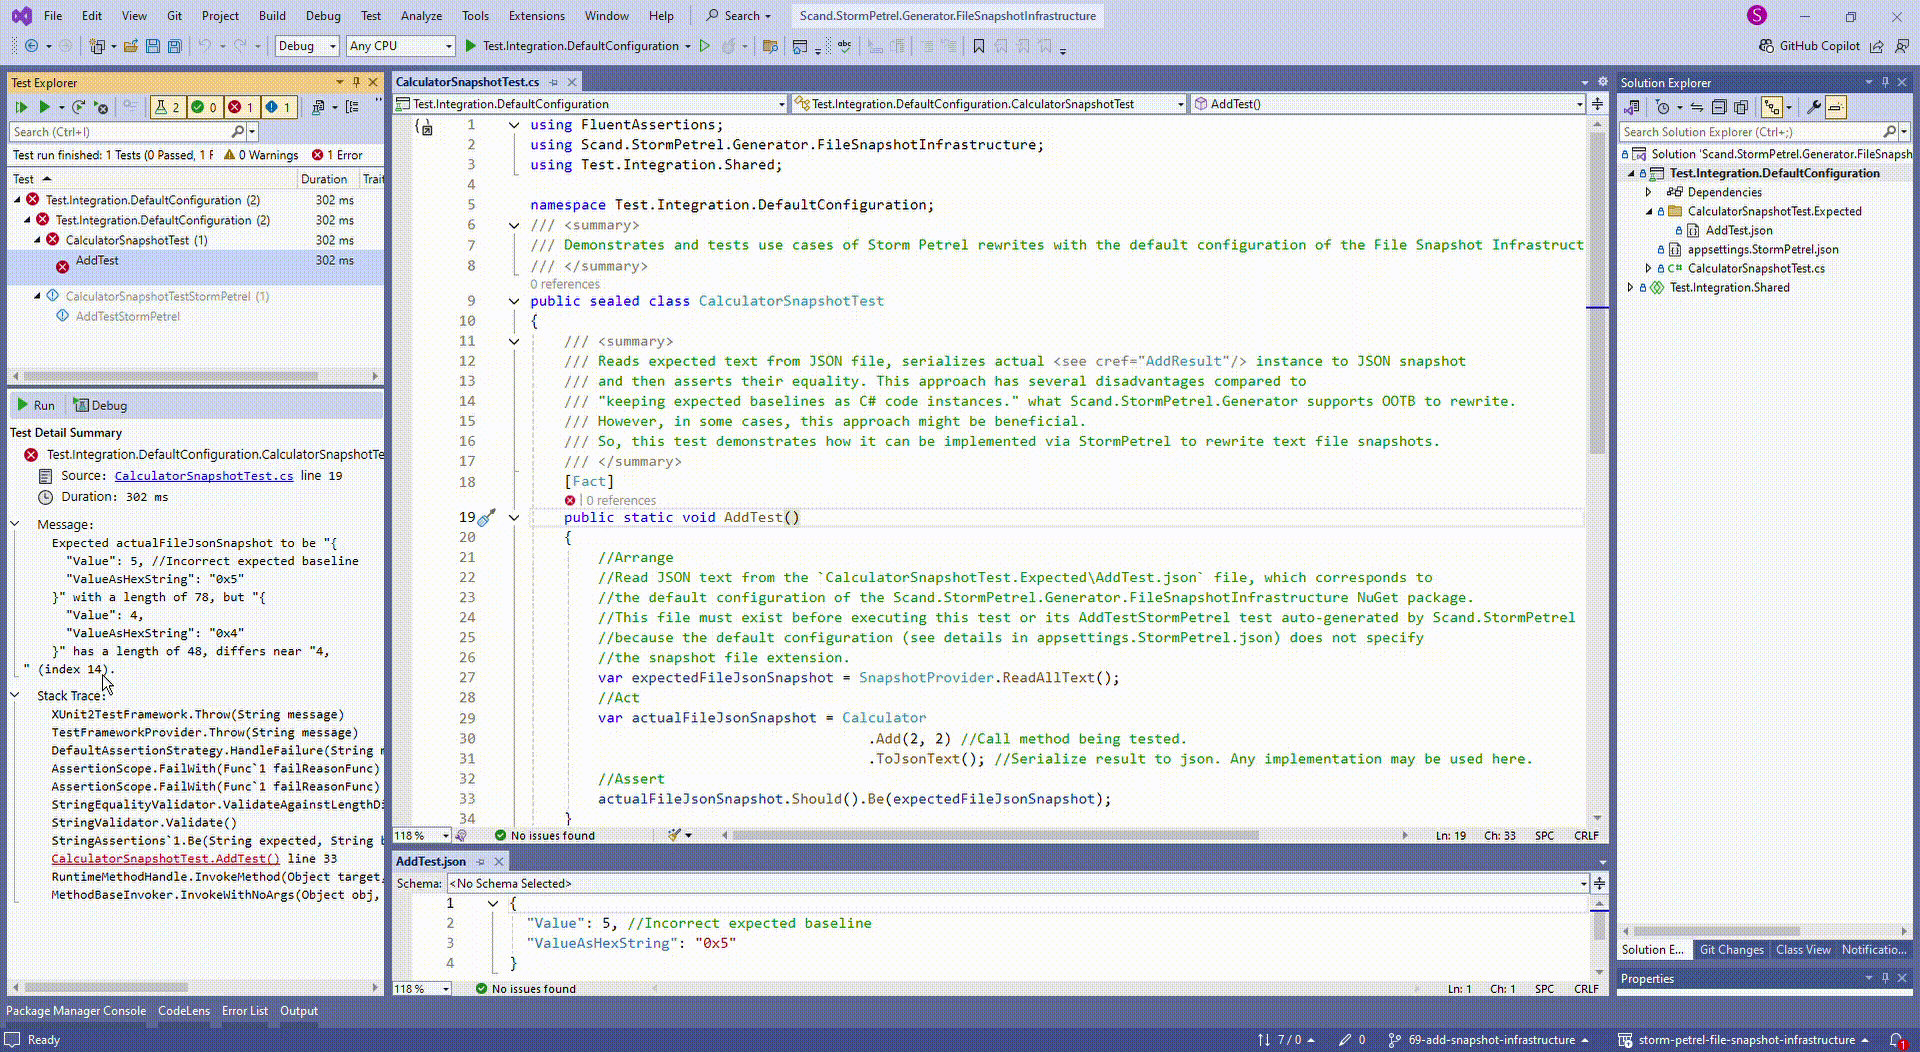Collapse CalculatorSnapshotTestStormPetrel (1) tree node
Image resolution: width=1920 pixels, height=1052 pixels.
[38, 296]
